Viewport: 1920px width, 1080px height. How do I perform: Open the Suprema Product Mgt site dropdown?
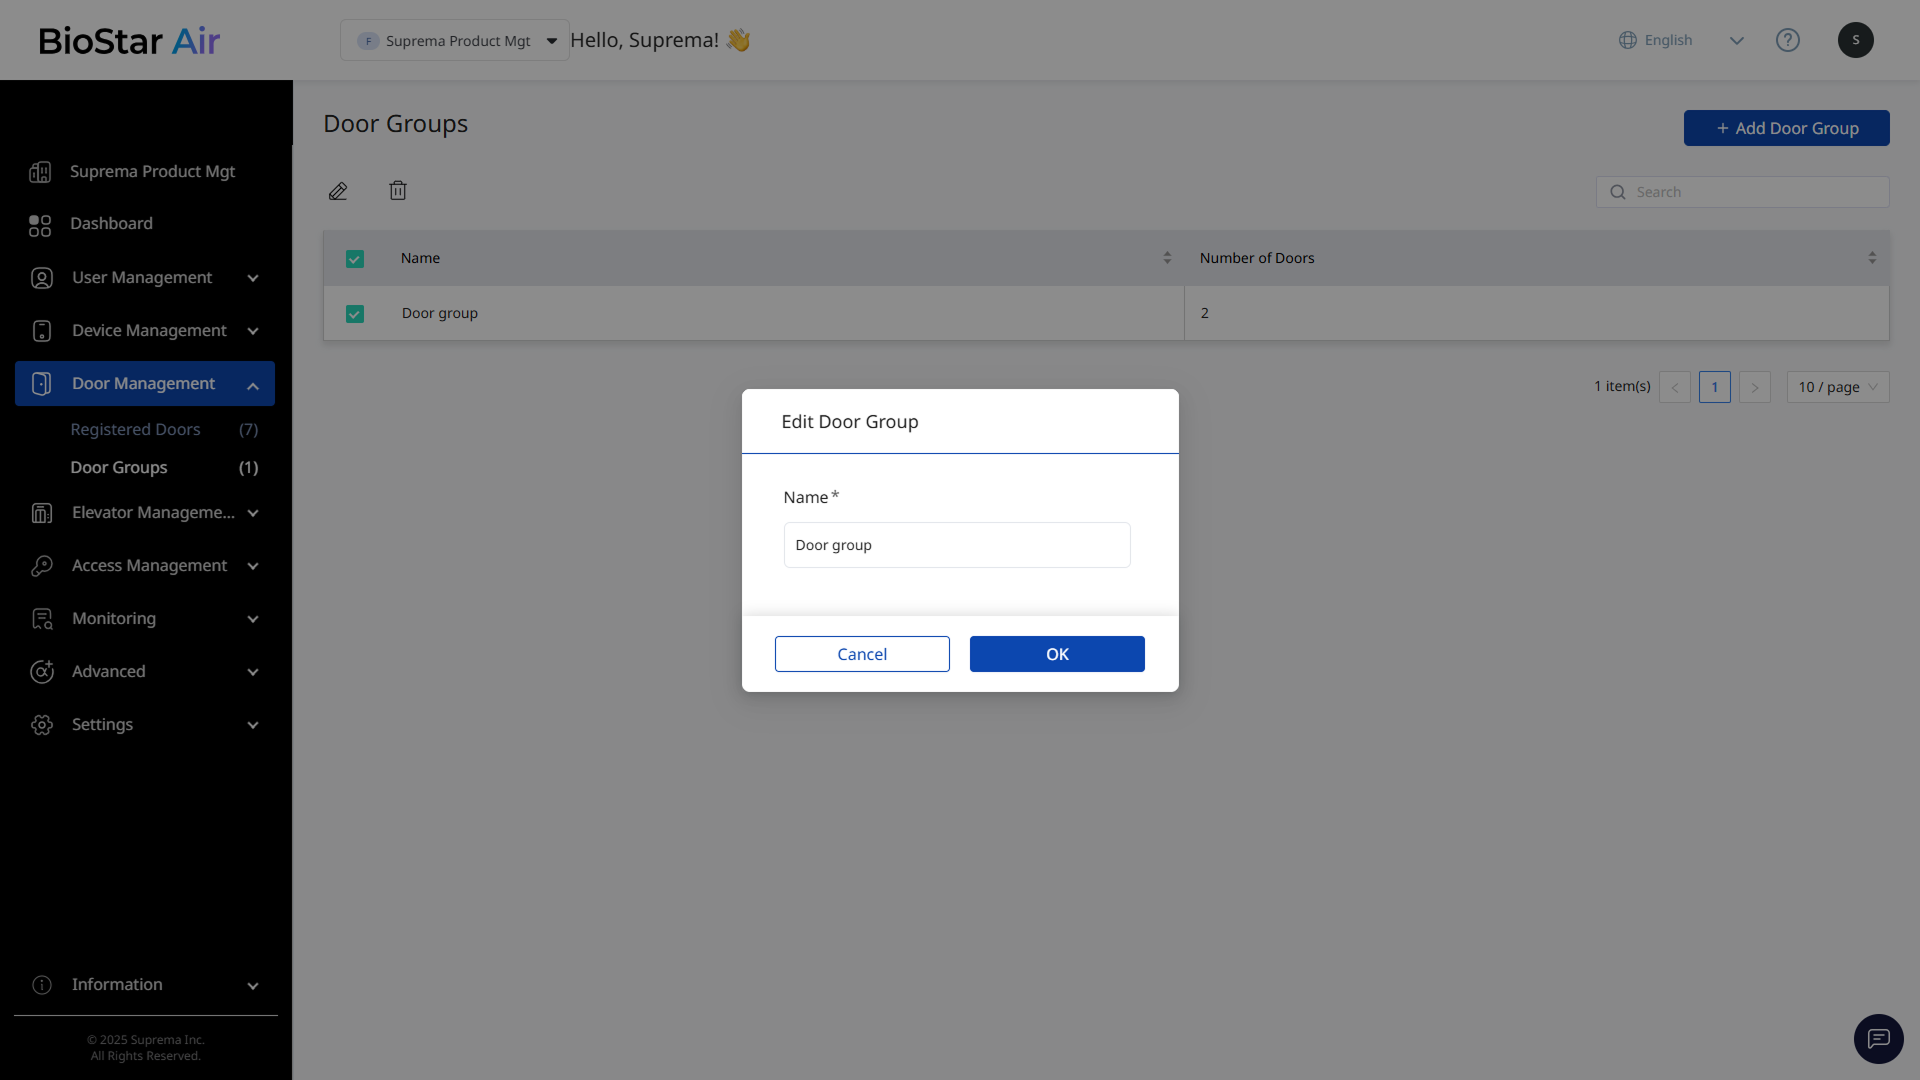(x=455, y=41)
